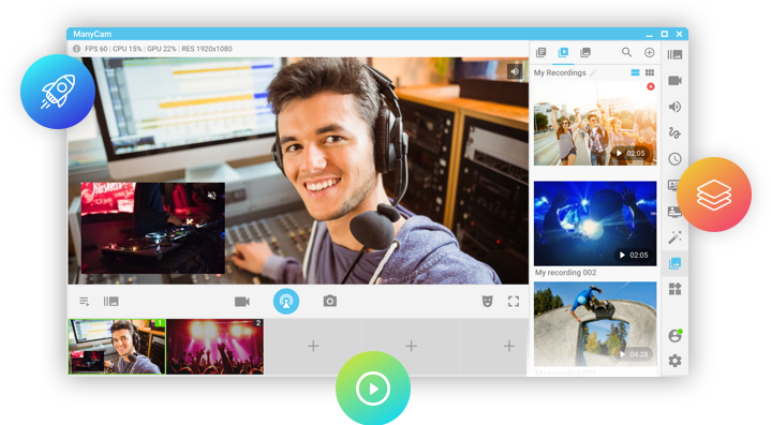Rename My Recordings with the pencil icon
The image size is (771, 425).
tap(593, 73)
